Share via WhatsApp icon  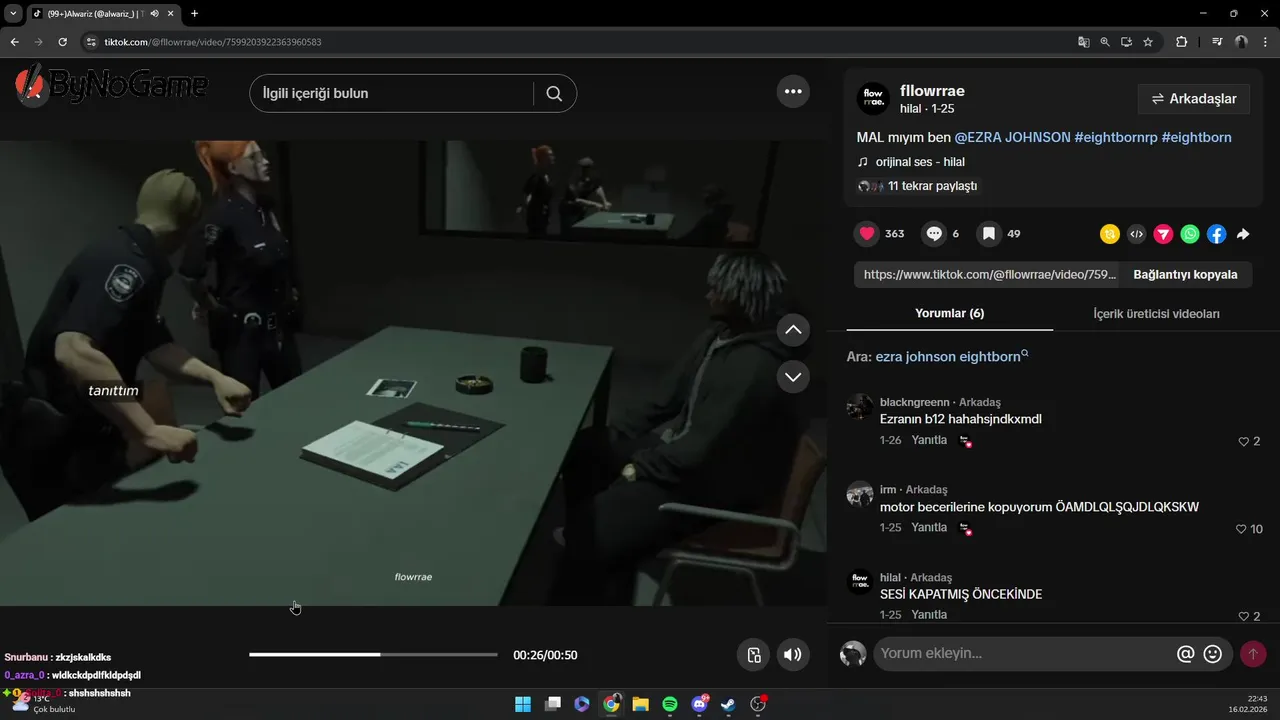1190,234
